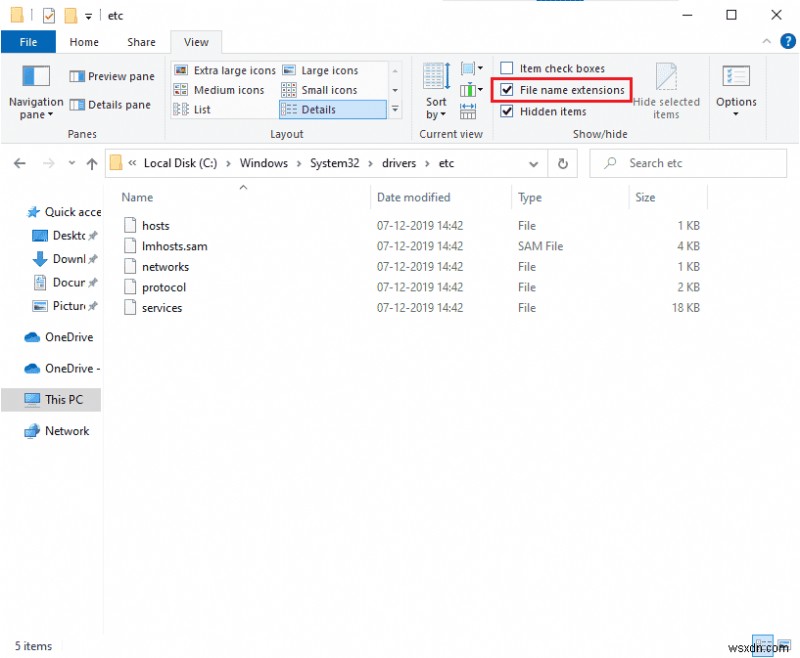Uncheck the Hidden items option
The image size is (800, 658).
click(507, 111)
